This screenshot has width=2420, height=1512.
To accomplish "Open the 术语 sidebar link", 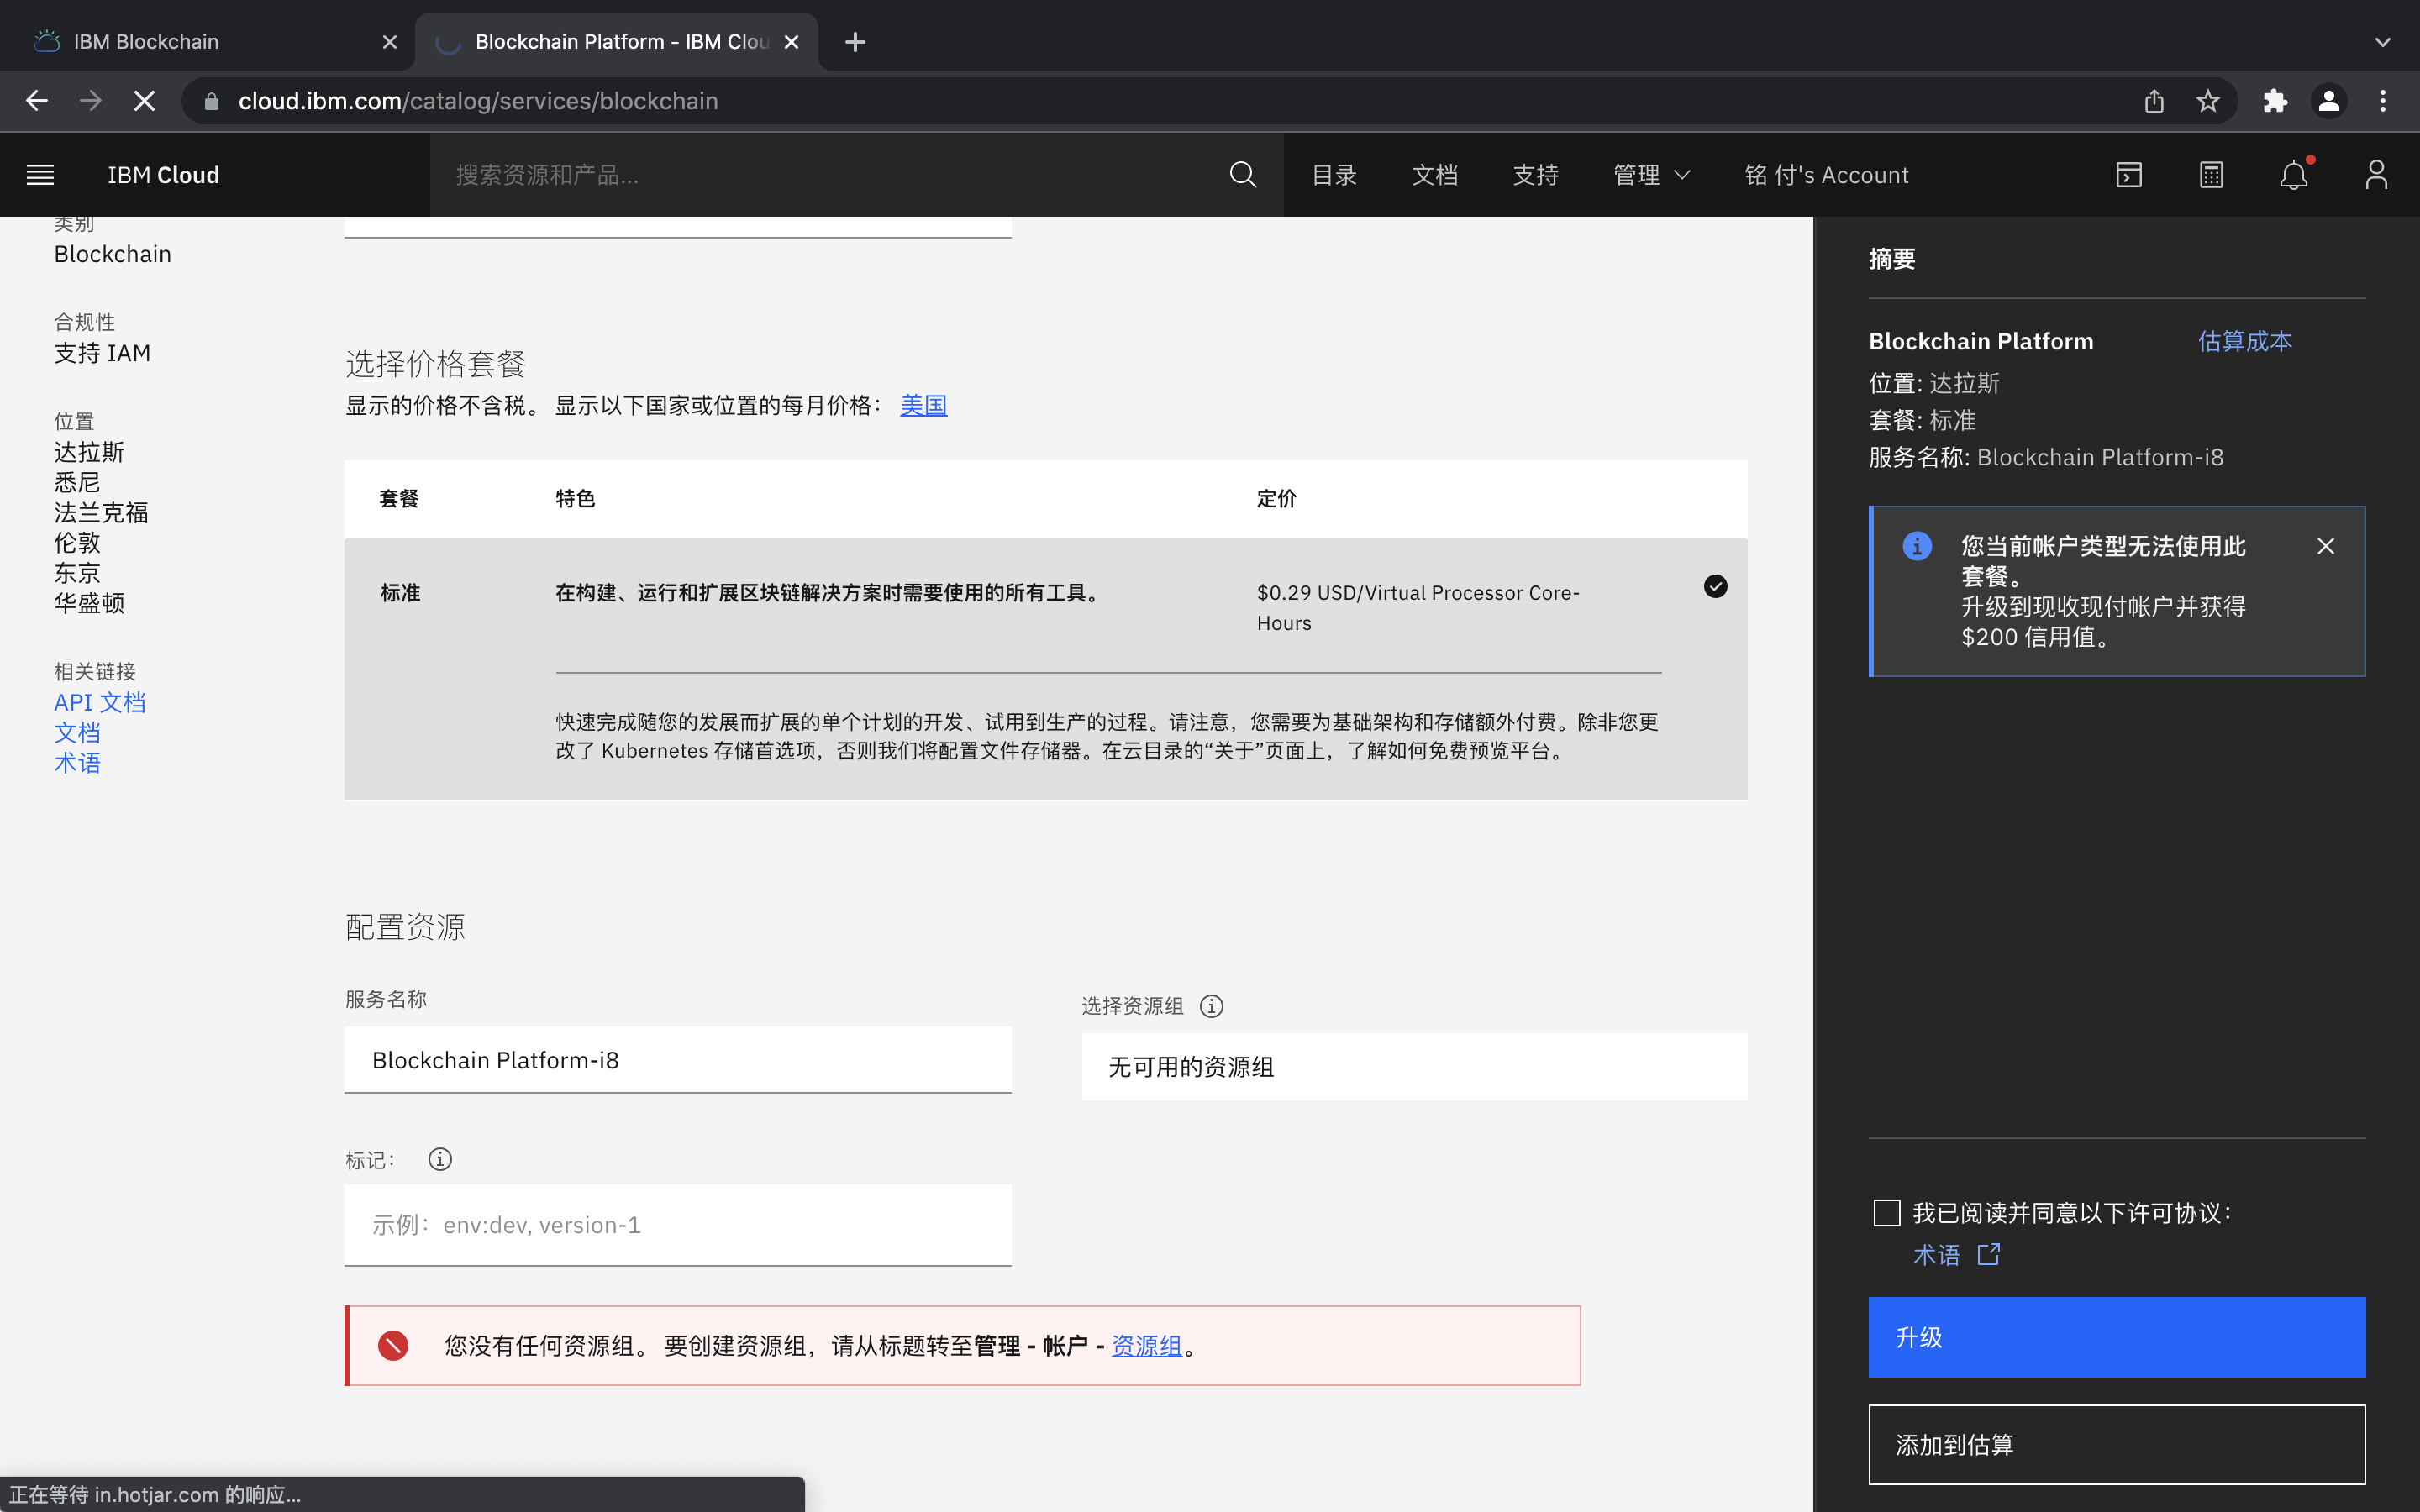I will (x=77, y=762).
